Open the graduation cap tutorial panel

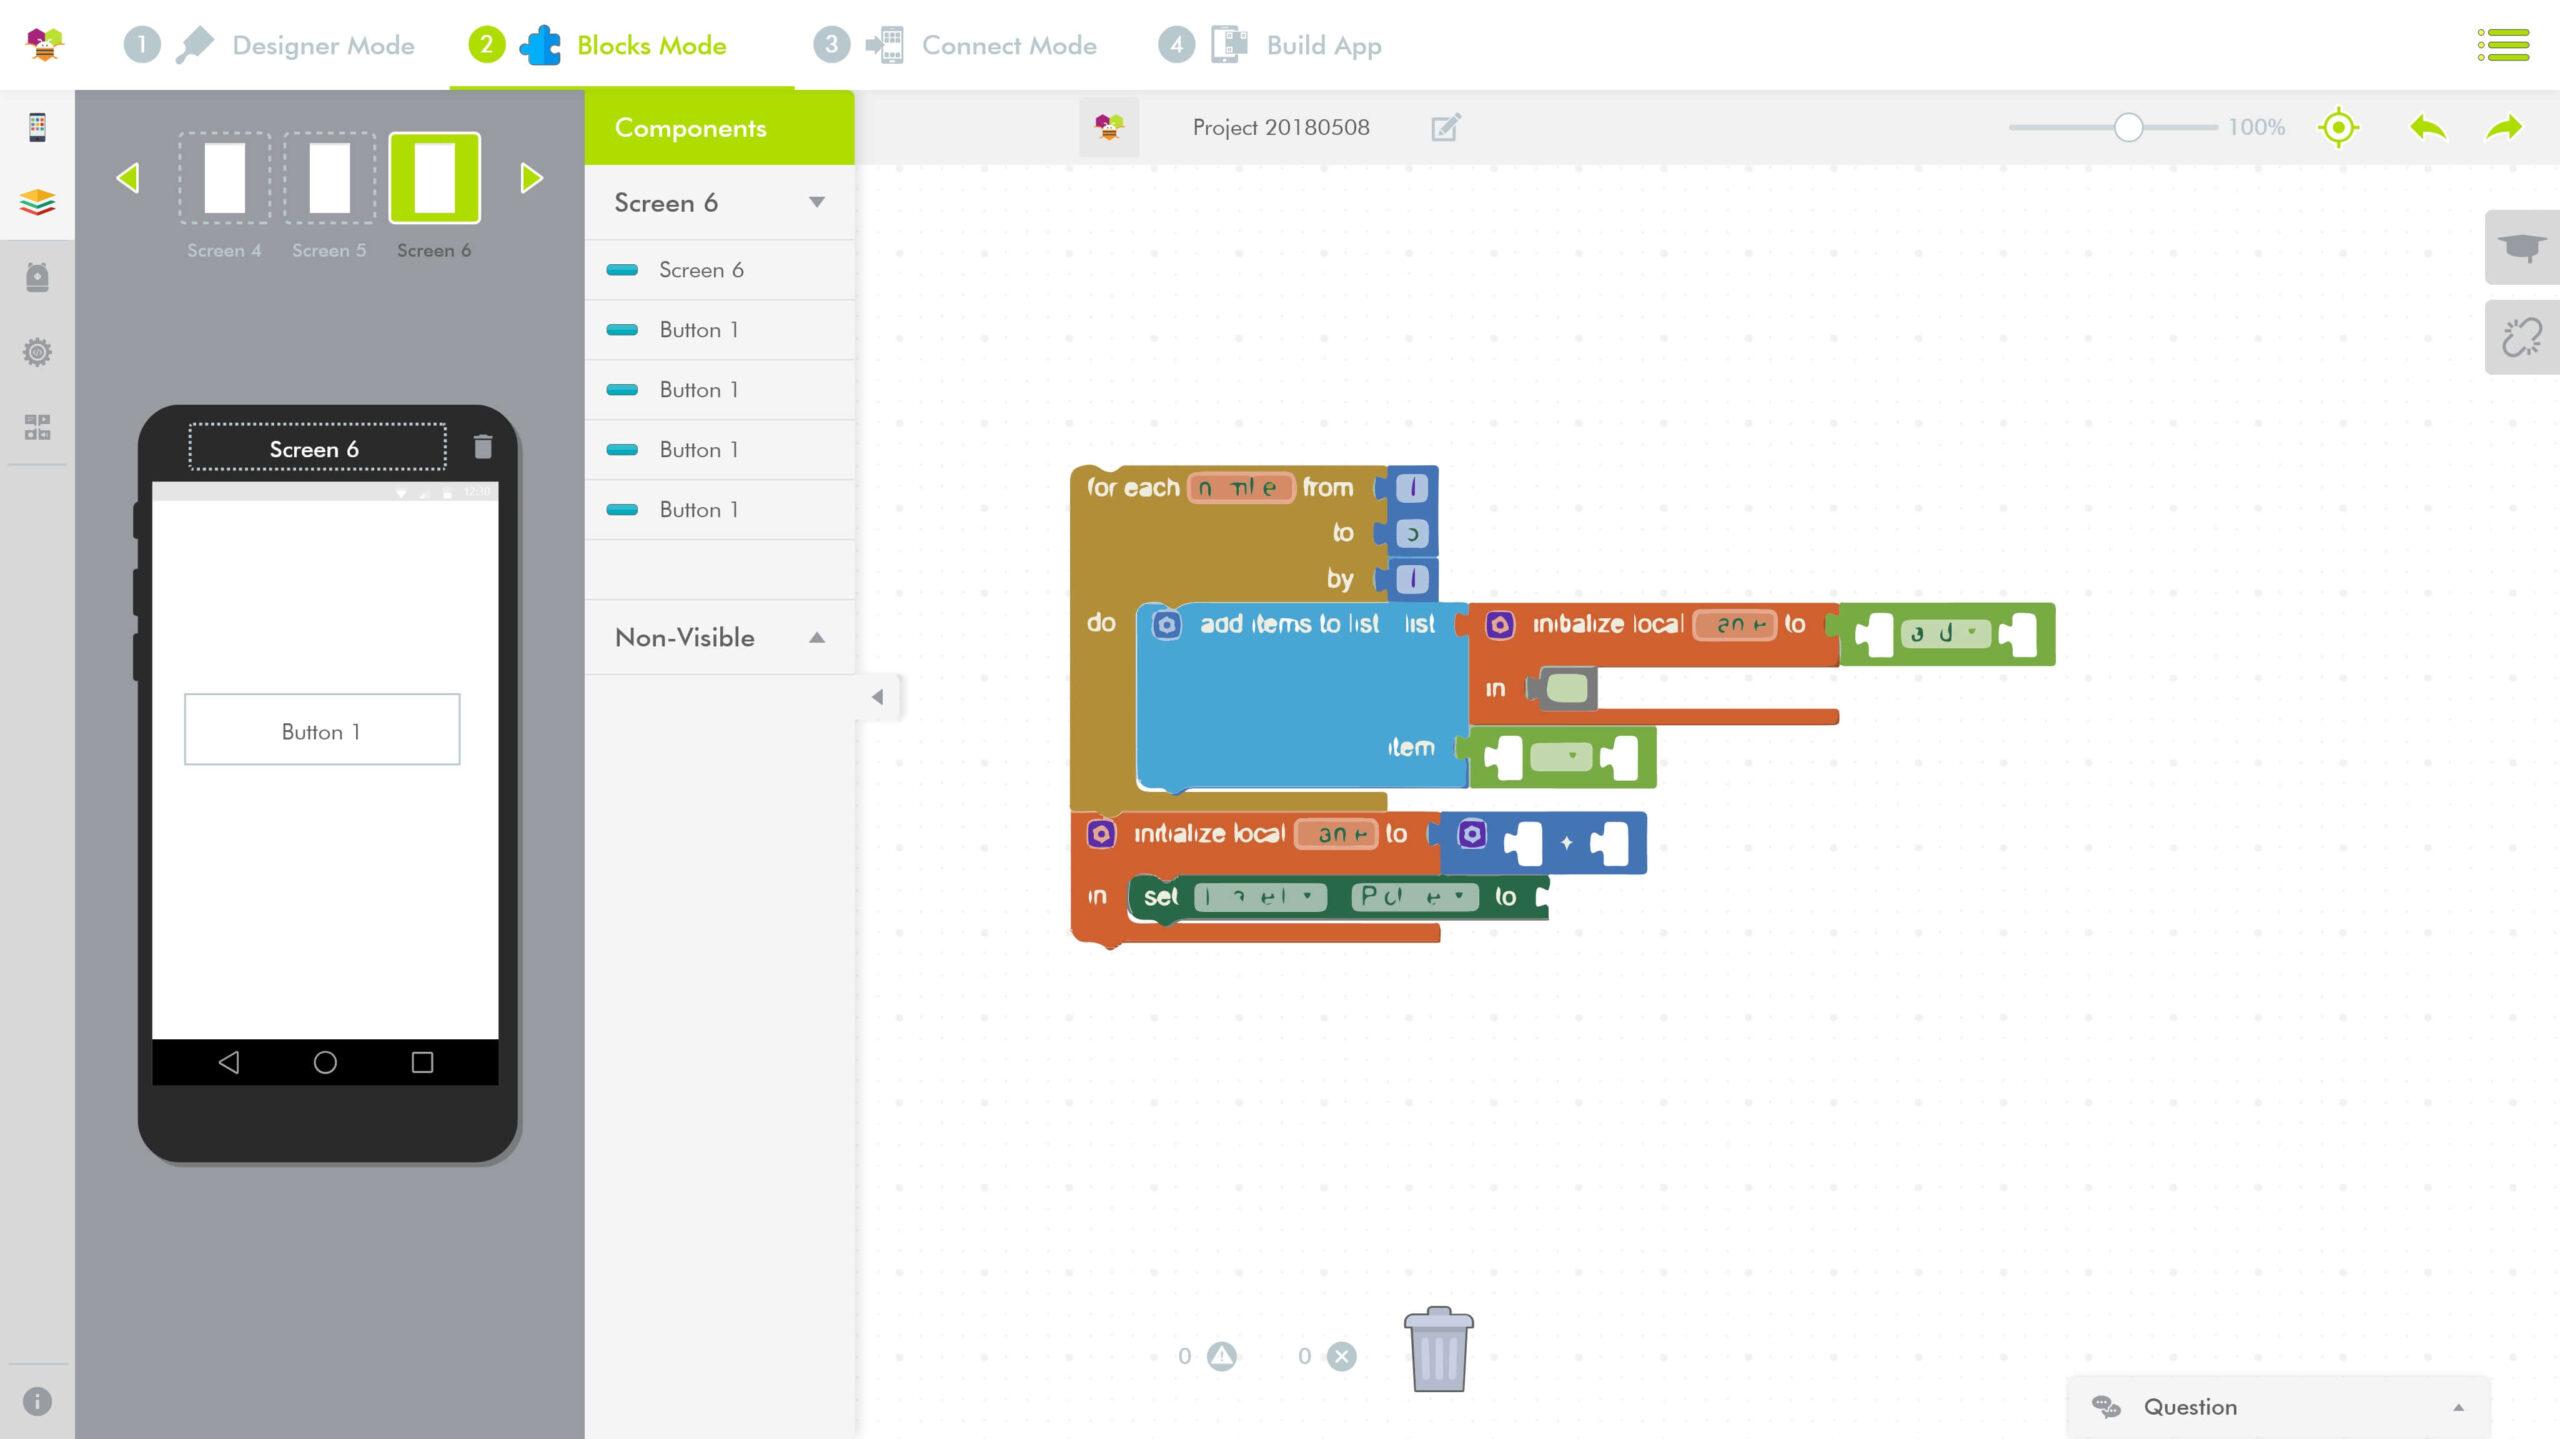[2521, 247]
